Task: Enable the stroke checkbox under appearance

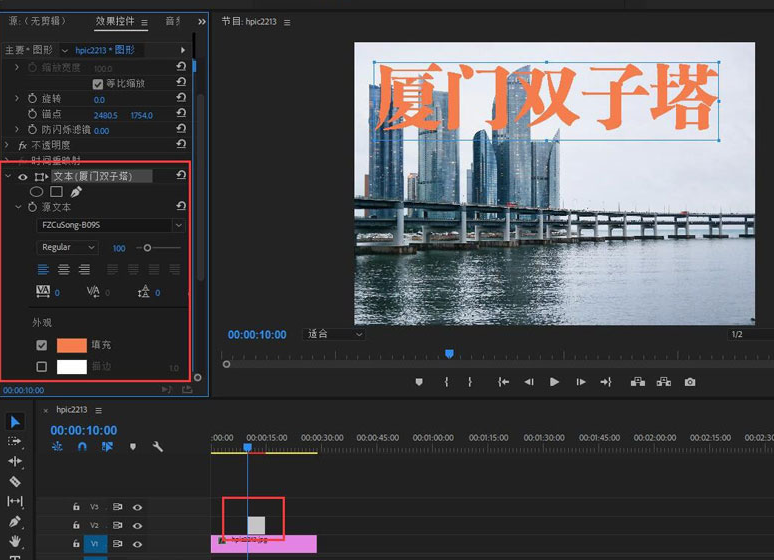Action: (41, 367)
